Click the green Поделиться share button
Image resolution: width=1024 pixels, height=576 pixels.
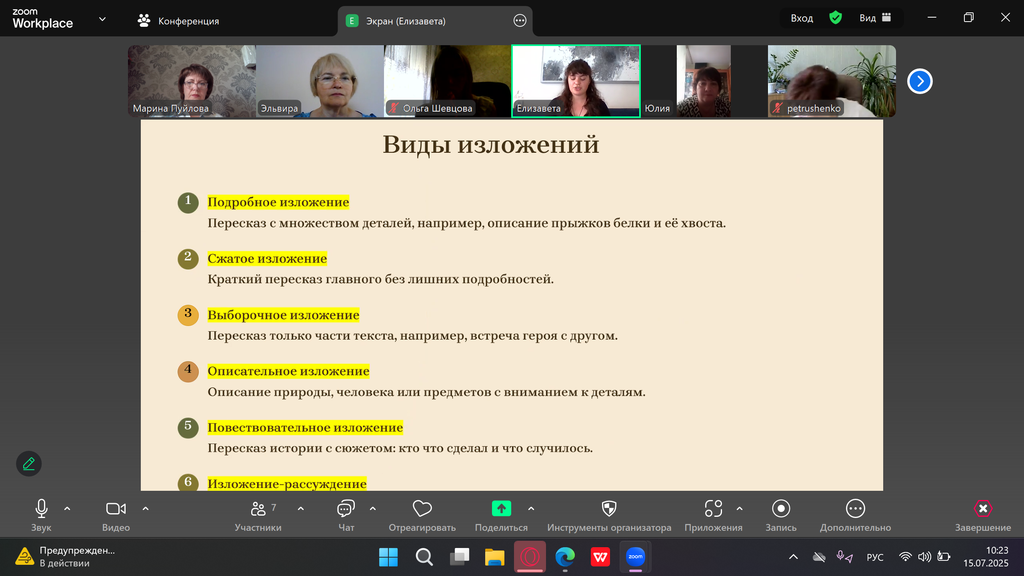[x=501, y=509]
